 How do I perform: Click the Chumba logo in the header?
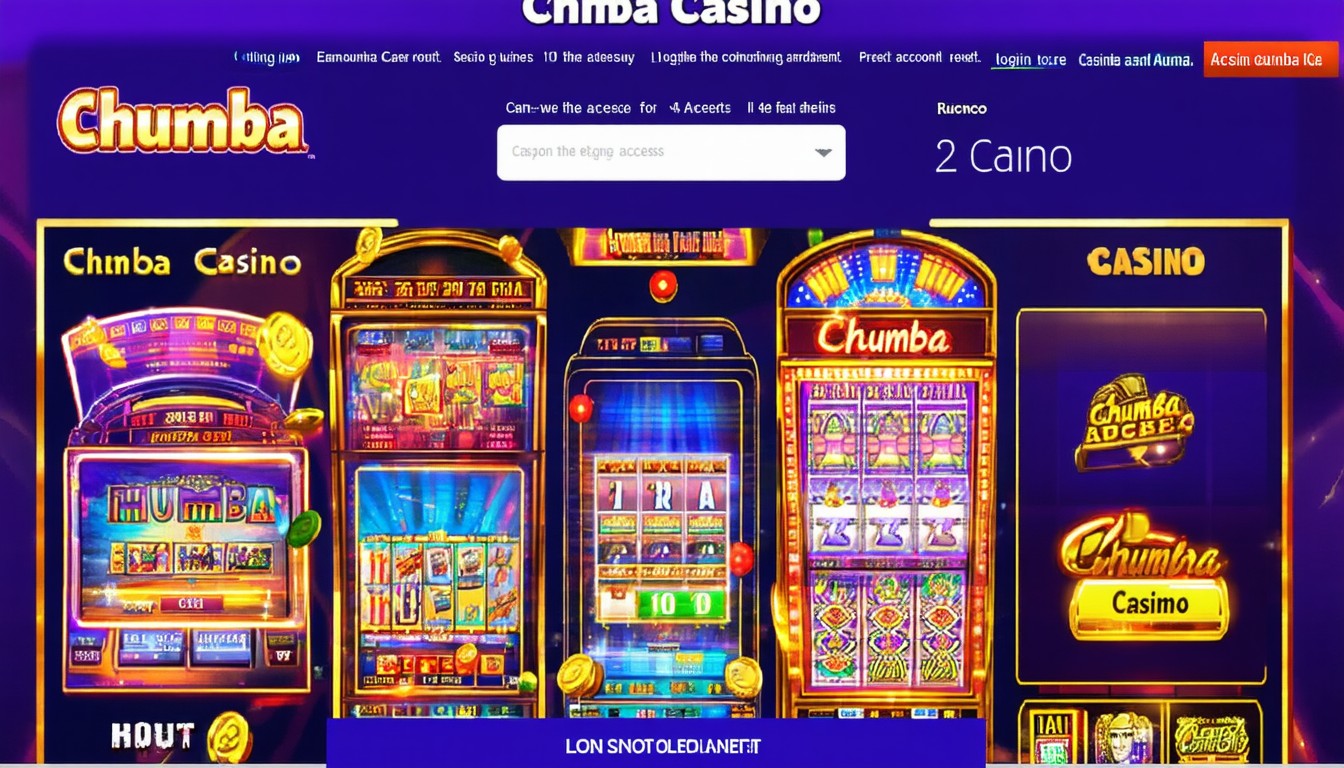183,121
